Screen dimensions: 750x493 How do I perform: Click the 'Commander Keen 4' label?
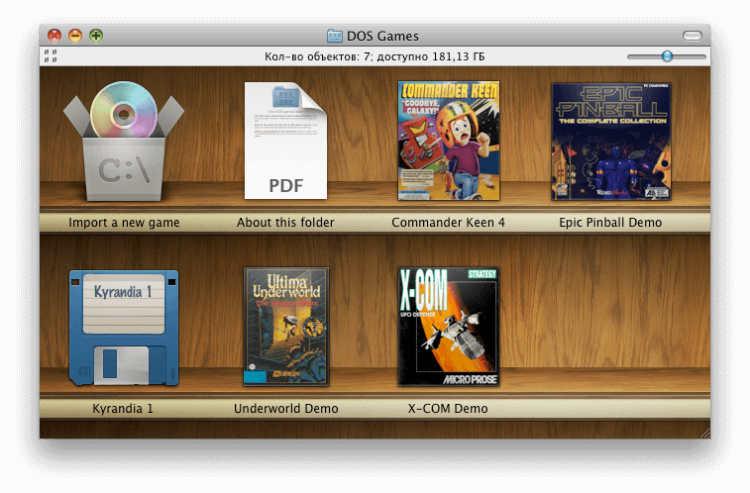click(448, 222)
